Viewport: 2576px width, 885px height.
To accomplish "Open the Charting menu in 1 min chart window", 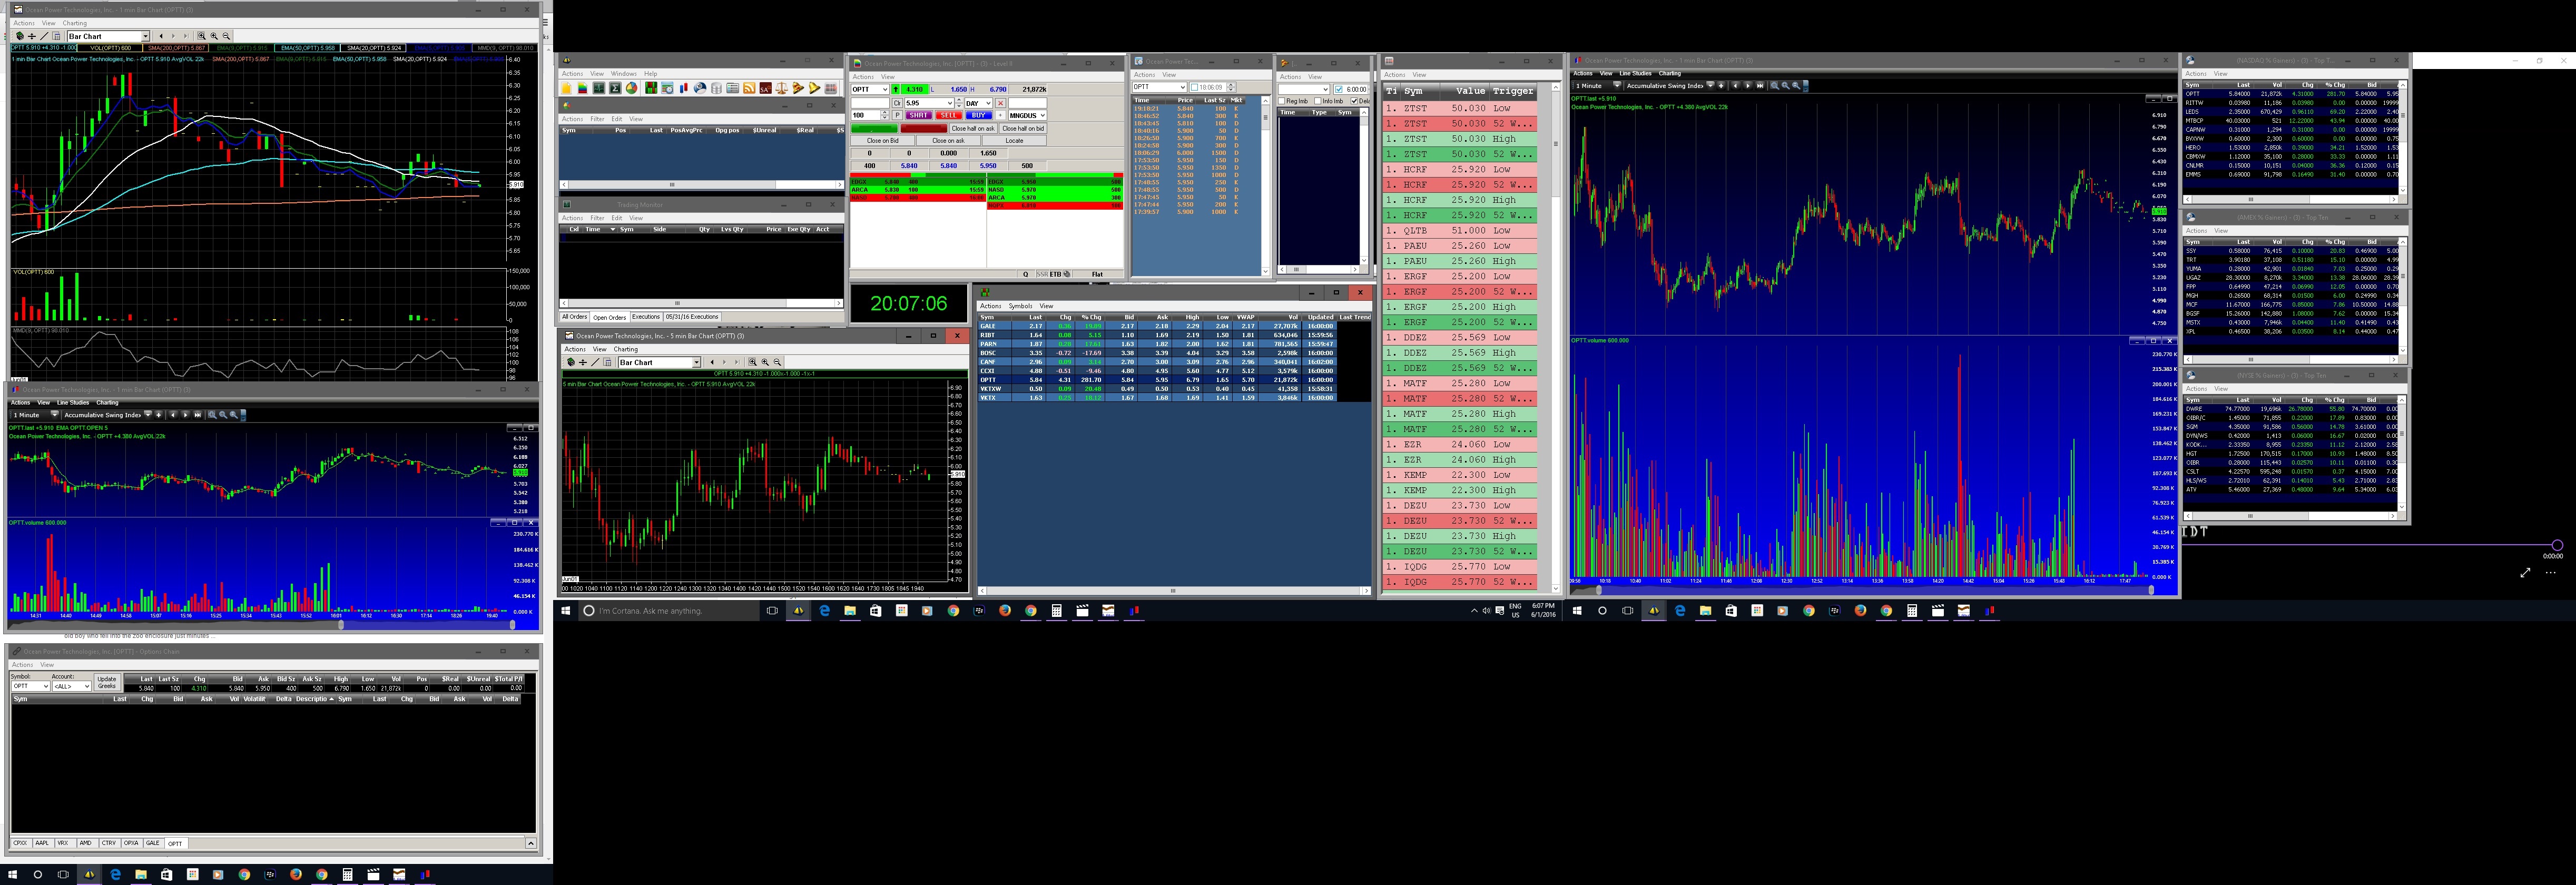I will [x=75, y=23].
